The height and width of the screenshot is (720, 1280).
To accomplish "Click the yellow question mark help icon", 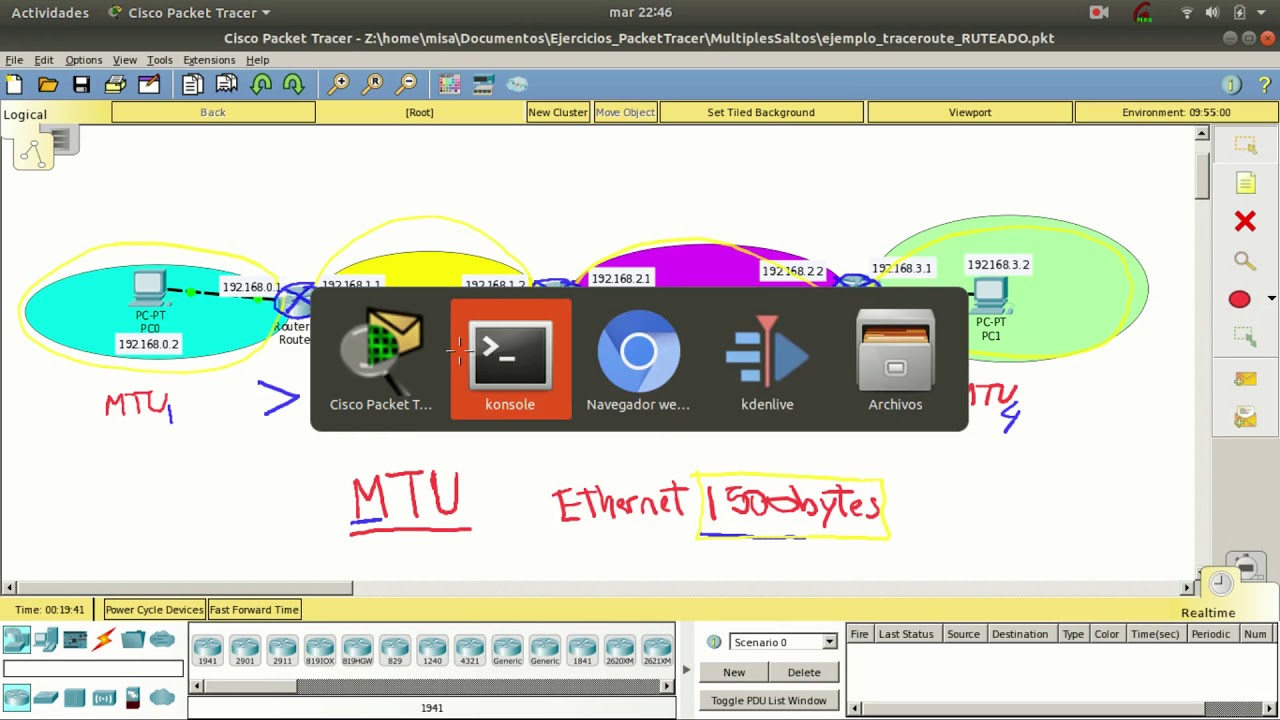I will (x=1265, y=85).
